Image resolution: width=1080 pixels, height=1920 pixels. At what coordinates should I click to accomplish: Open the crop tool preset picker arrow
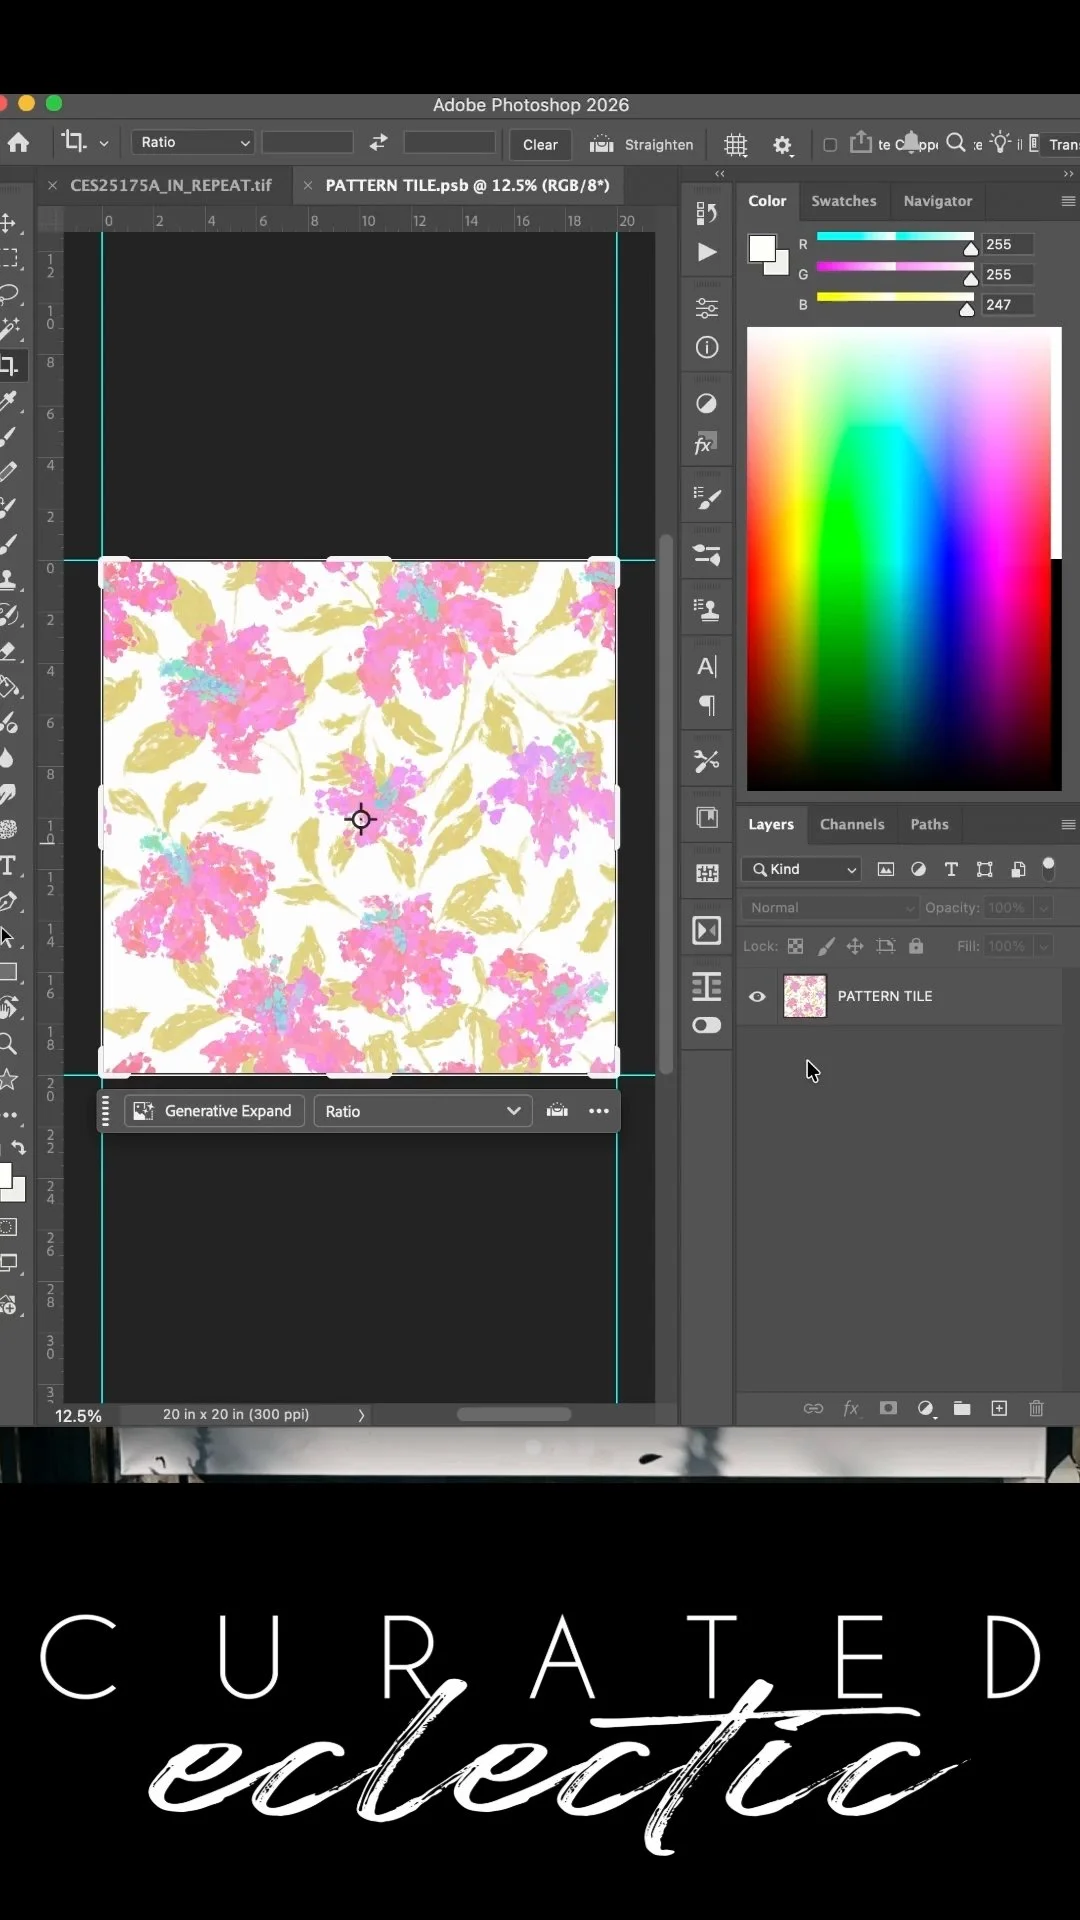[104, 144]
